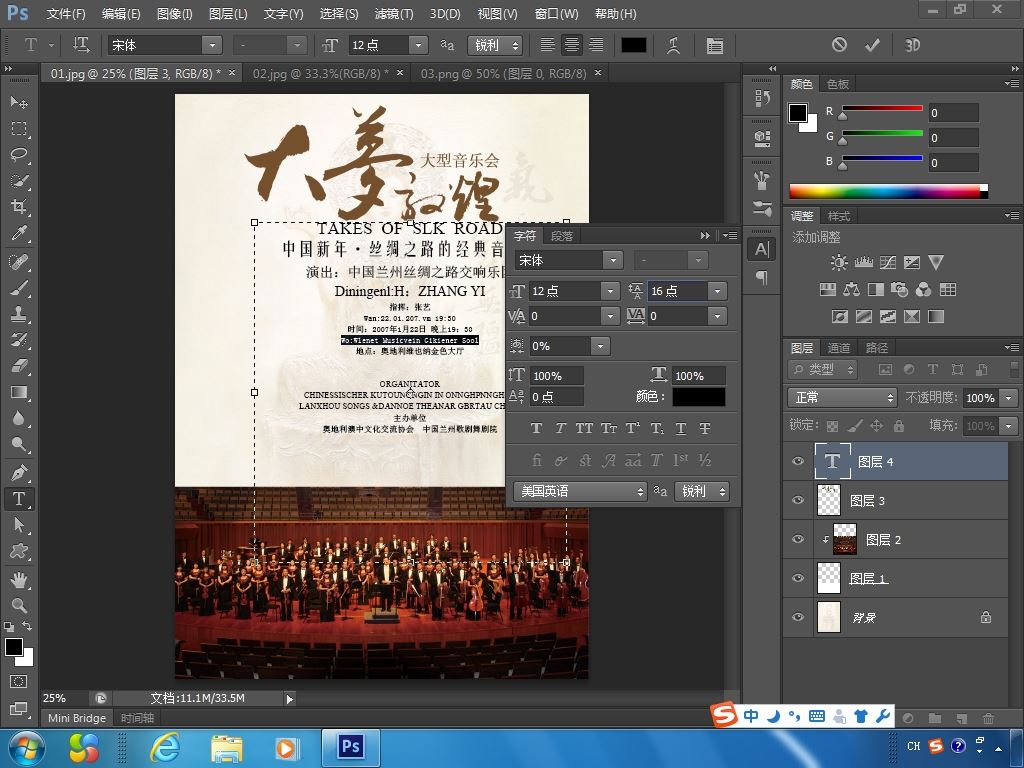Screen dimensions: 1024x768
Task: Switch to the 段落 tab
Action: tap(562, 236)
